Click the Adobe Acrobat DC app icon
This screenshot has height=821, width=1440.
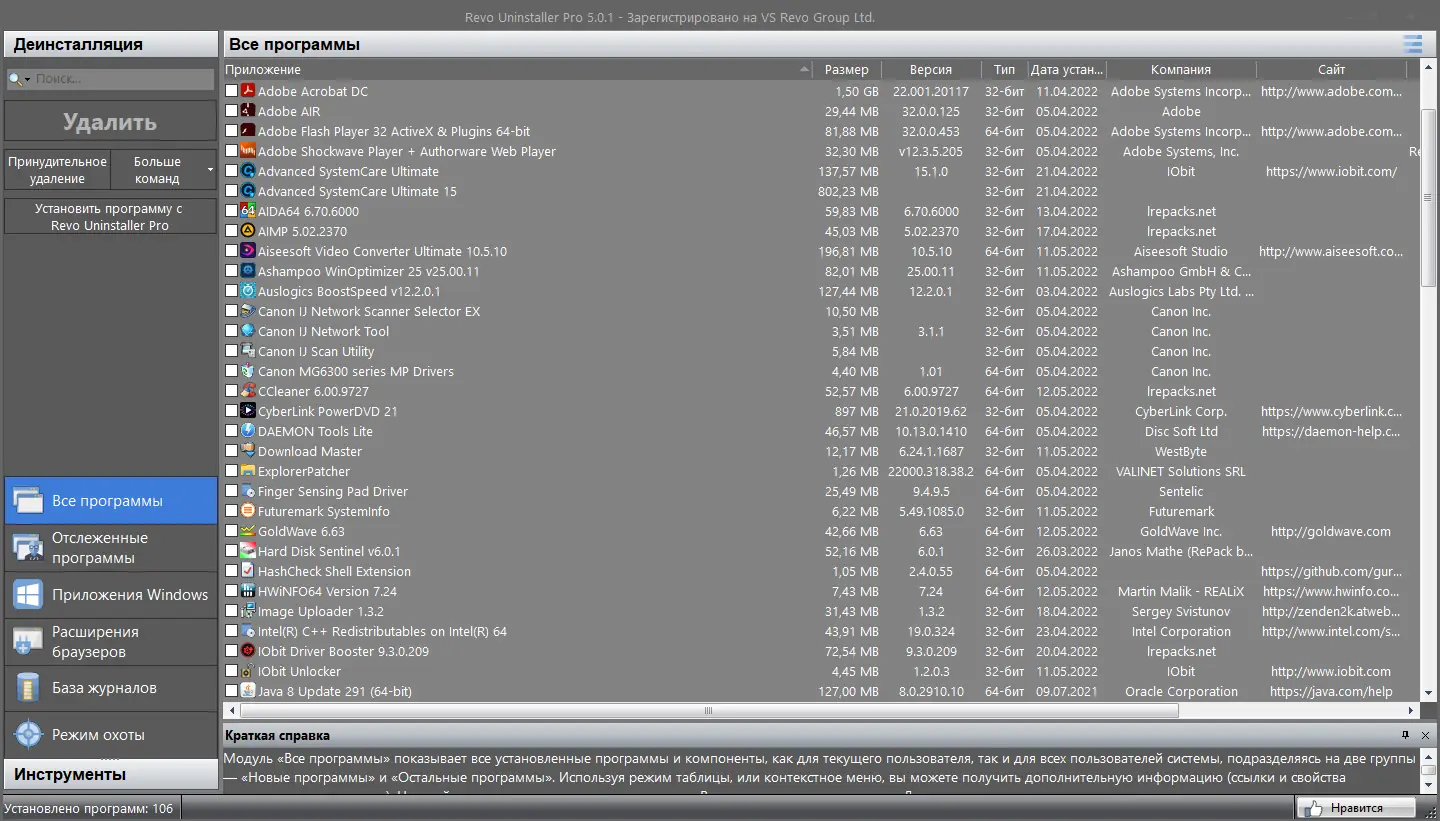click(x=248, y=91)
